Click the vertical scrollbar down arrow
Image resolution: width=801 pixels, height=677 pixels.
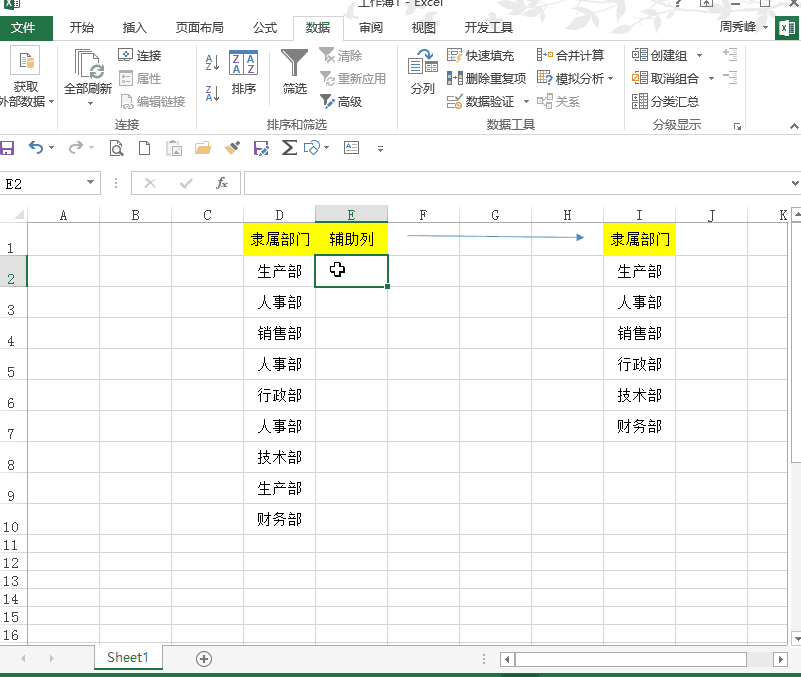click(x=796, y=638)
